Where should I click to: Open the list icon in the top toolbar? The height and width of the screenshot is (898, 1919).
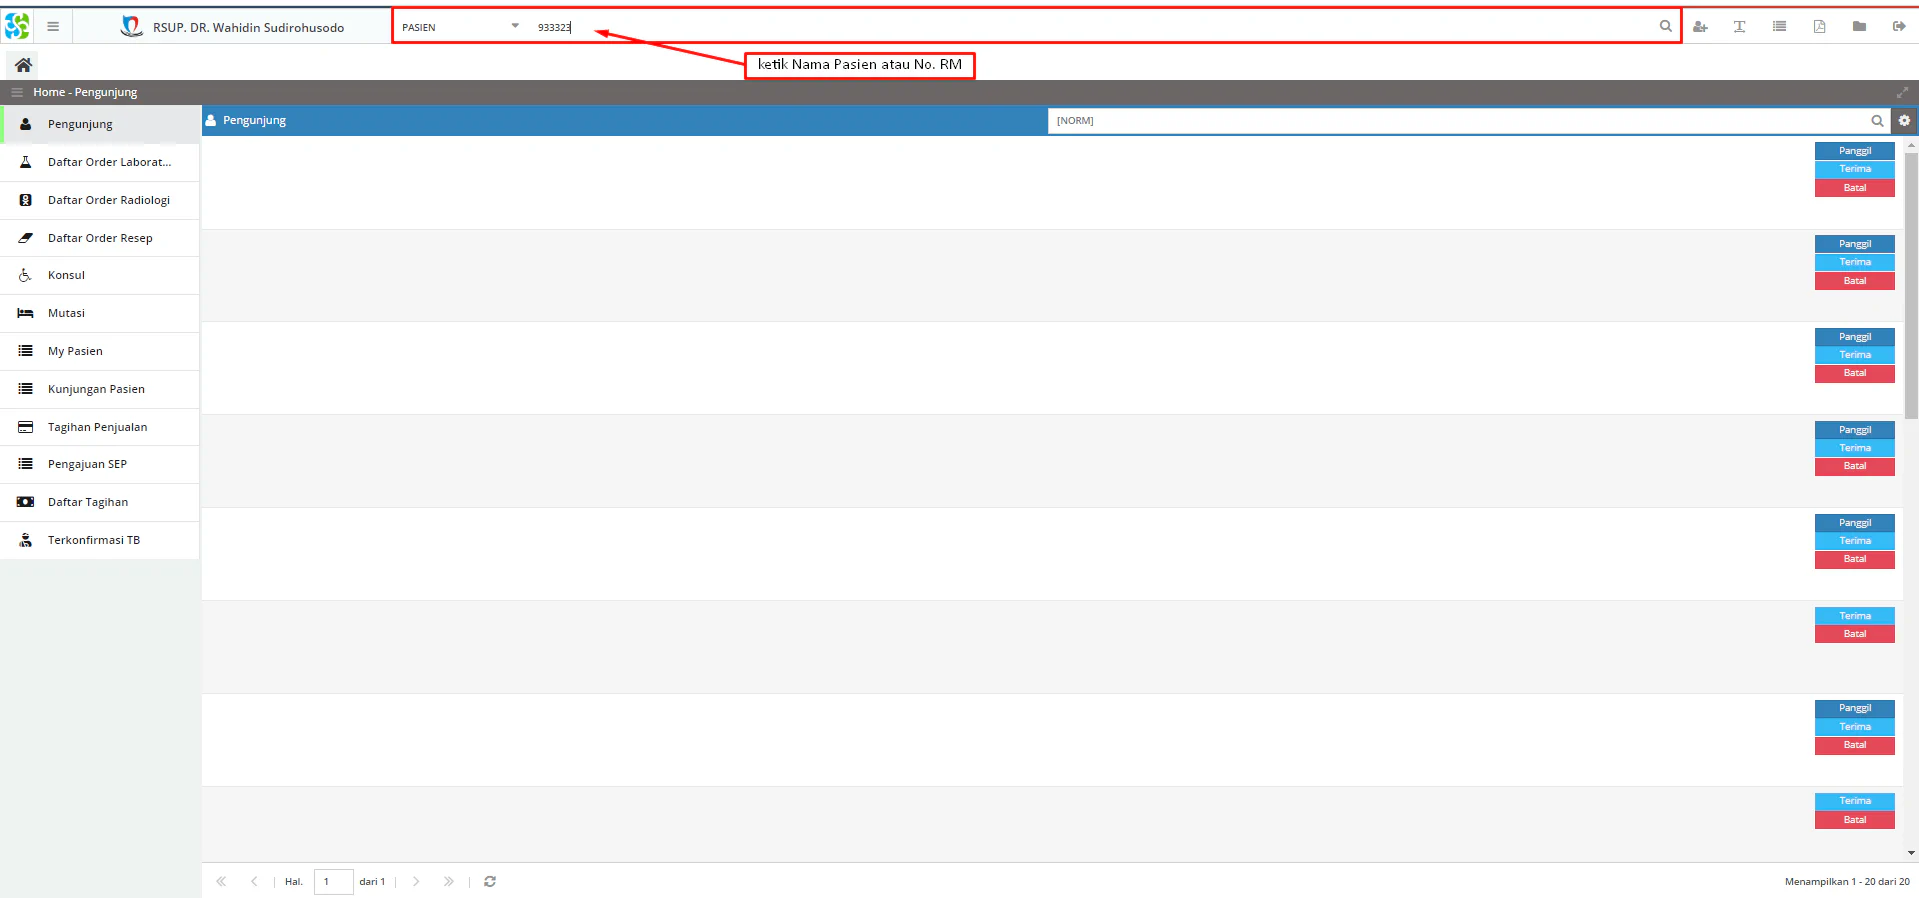[x=1780, y=27]
